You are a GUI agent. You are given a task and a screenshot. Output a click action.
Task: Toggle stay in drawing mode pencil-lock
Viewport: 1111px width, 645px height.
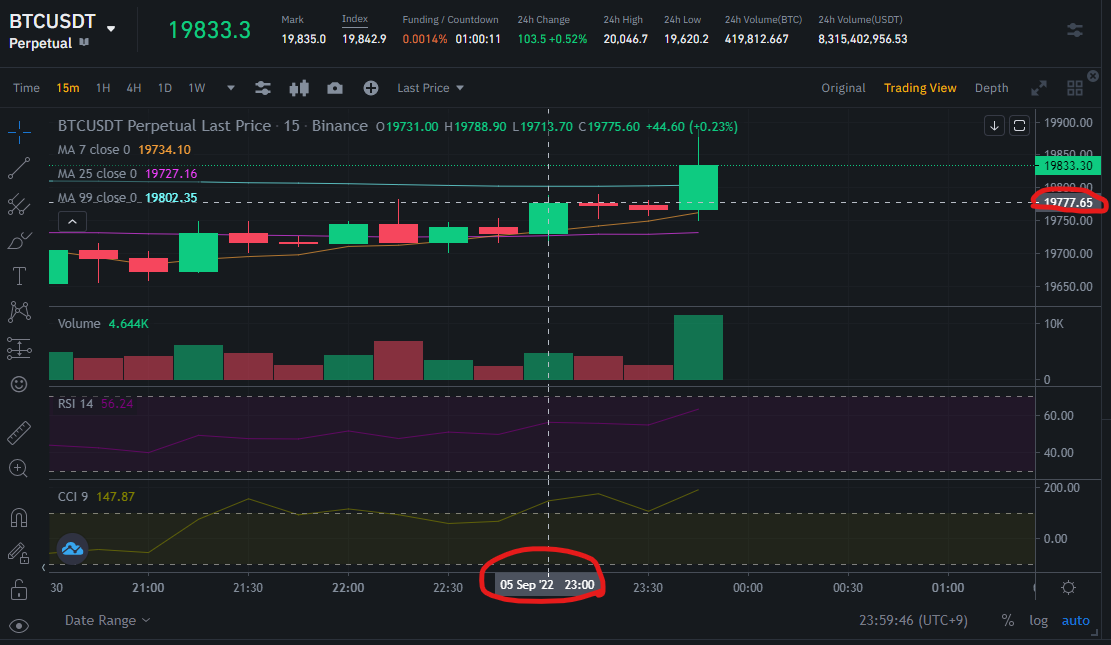(19, 553)
